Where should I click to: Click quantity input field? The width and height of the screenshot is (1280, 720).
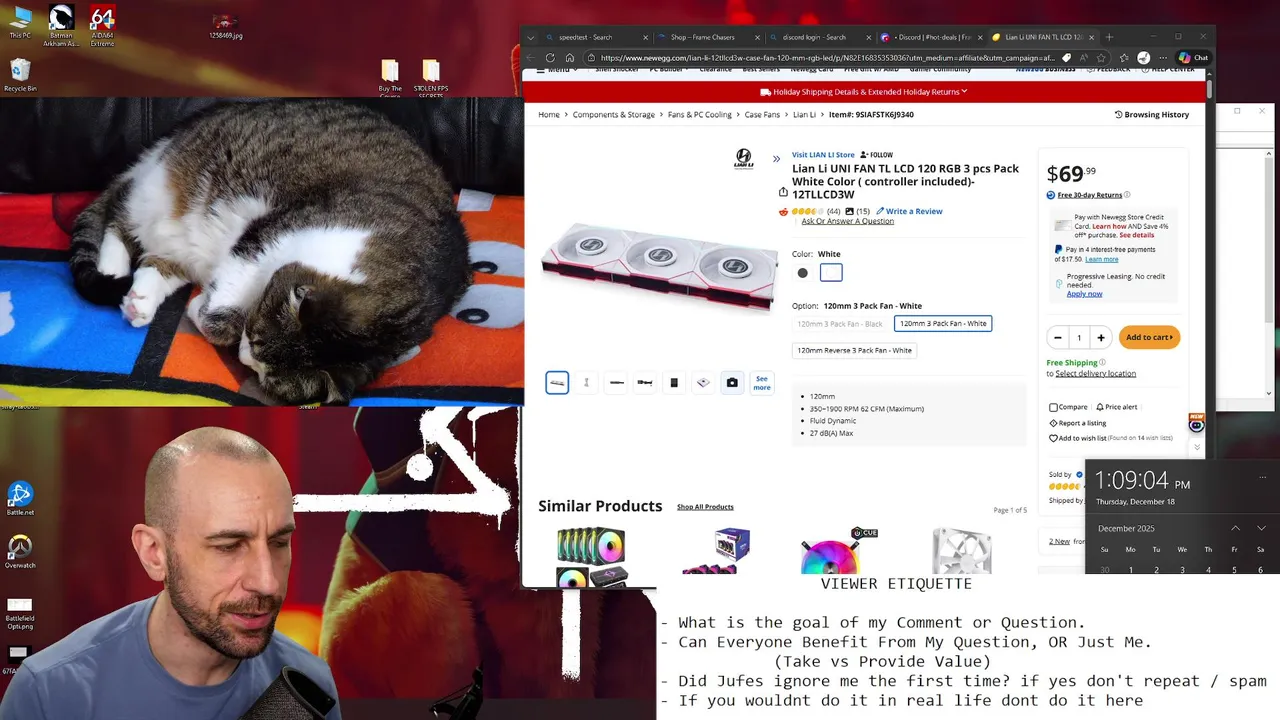click(x=1079, y=338)
